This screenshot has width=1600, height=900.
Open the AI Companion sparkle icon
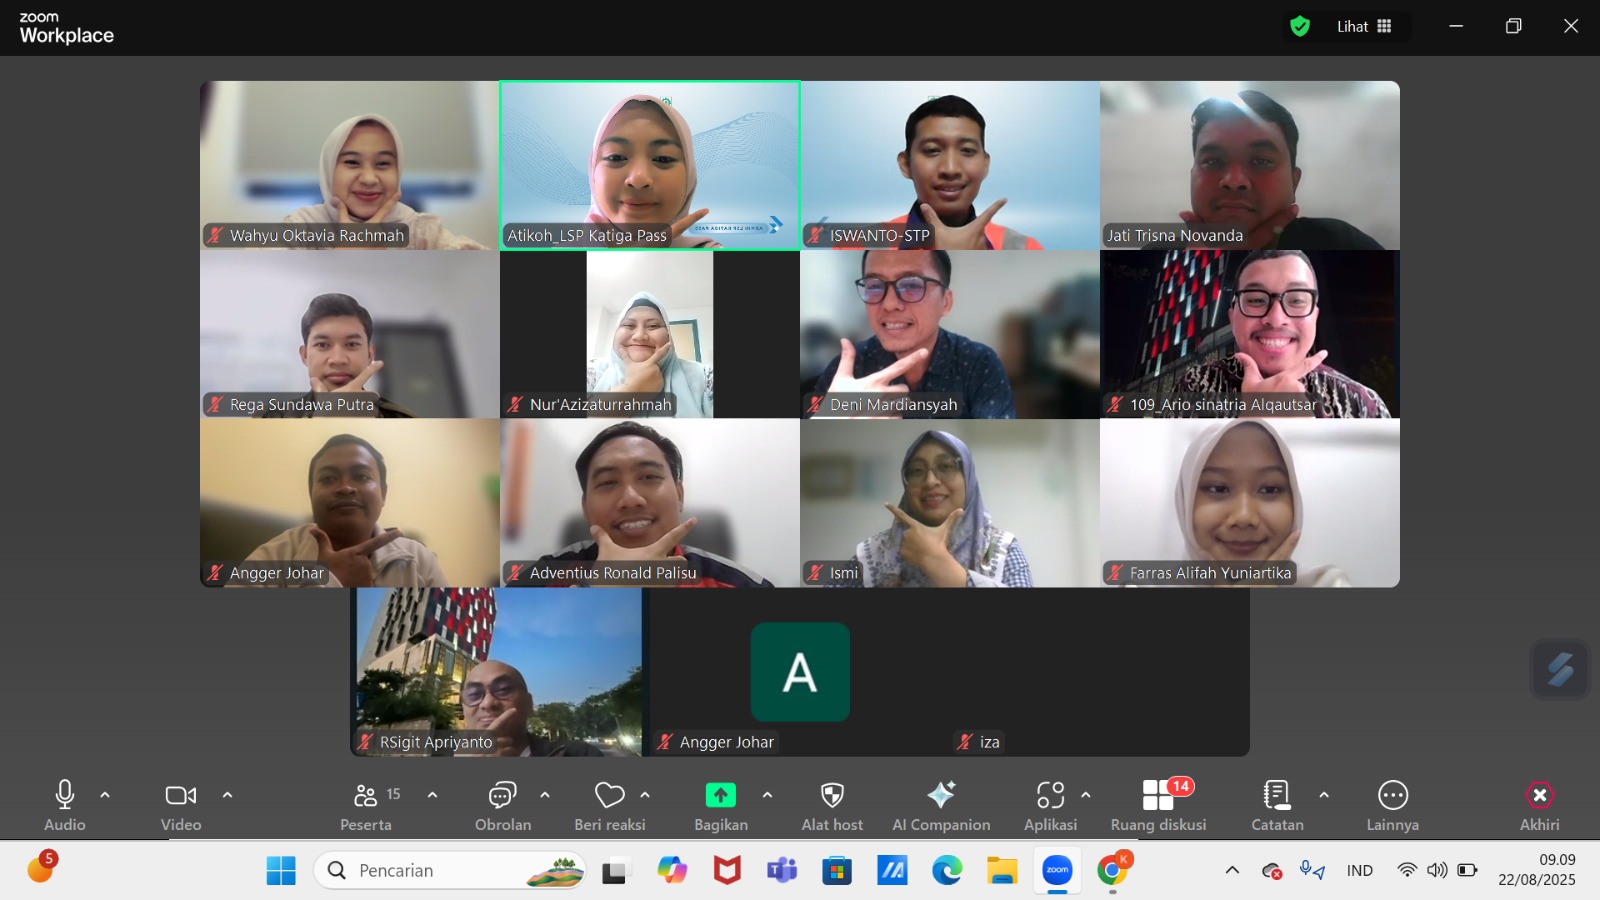[941, 795]
